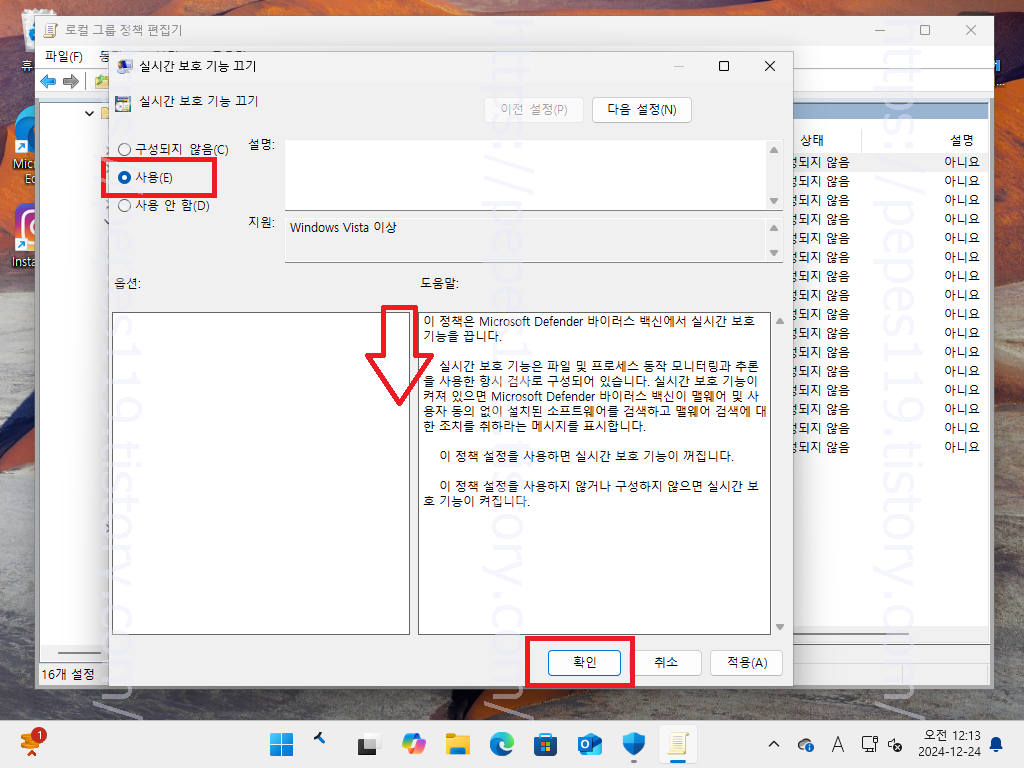Go to 다음 설정(N)
The image size is (1024, 768).
(x=641, y=110)
